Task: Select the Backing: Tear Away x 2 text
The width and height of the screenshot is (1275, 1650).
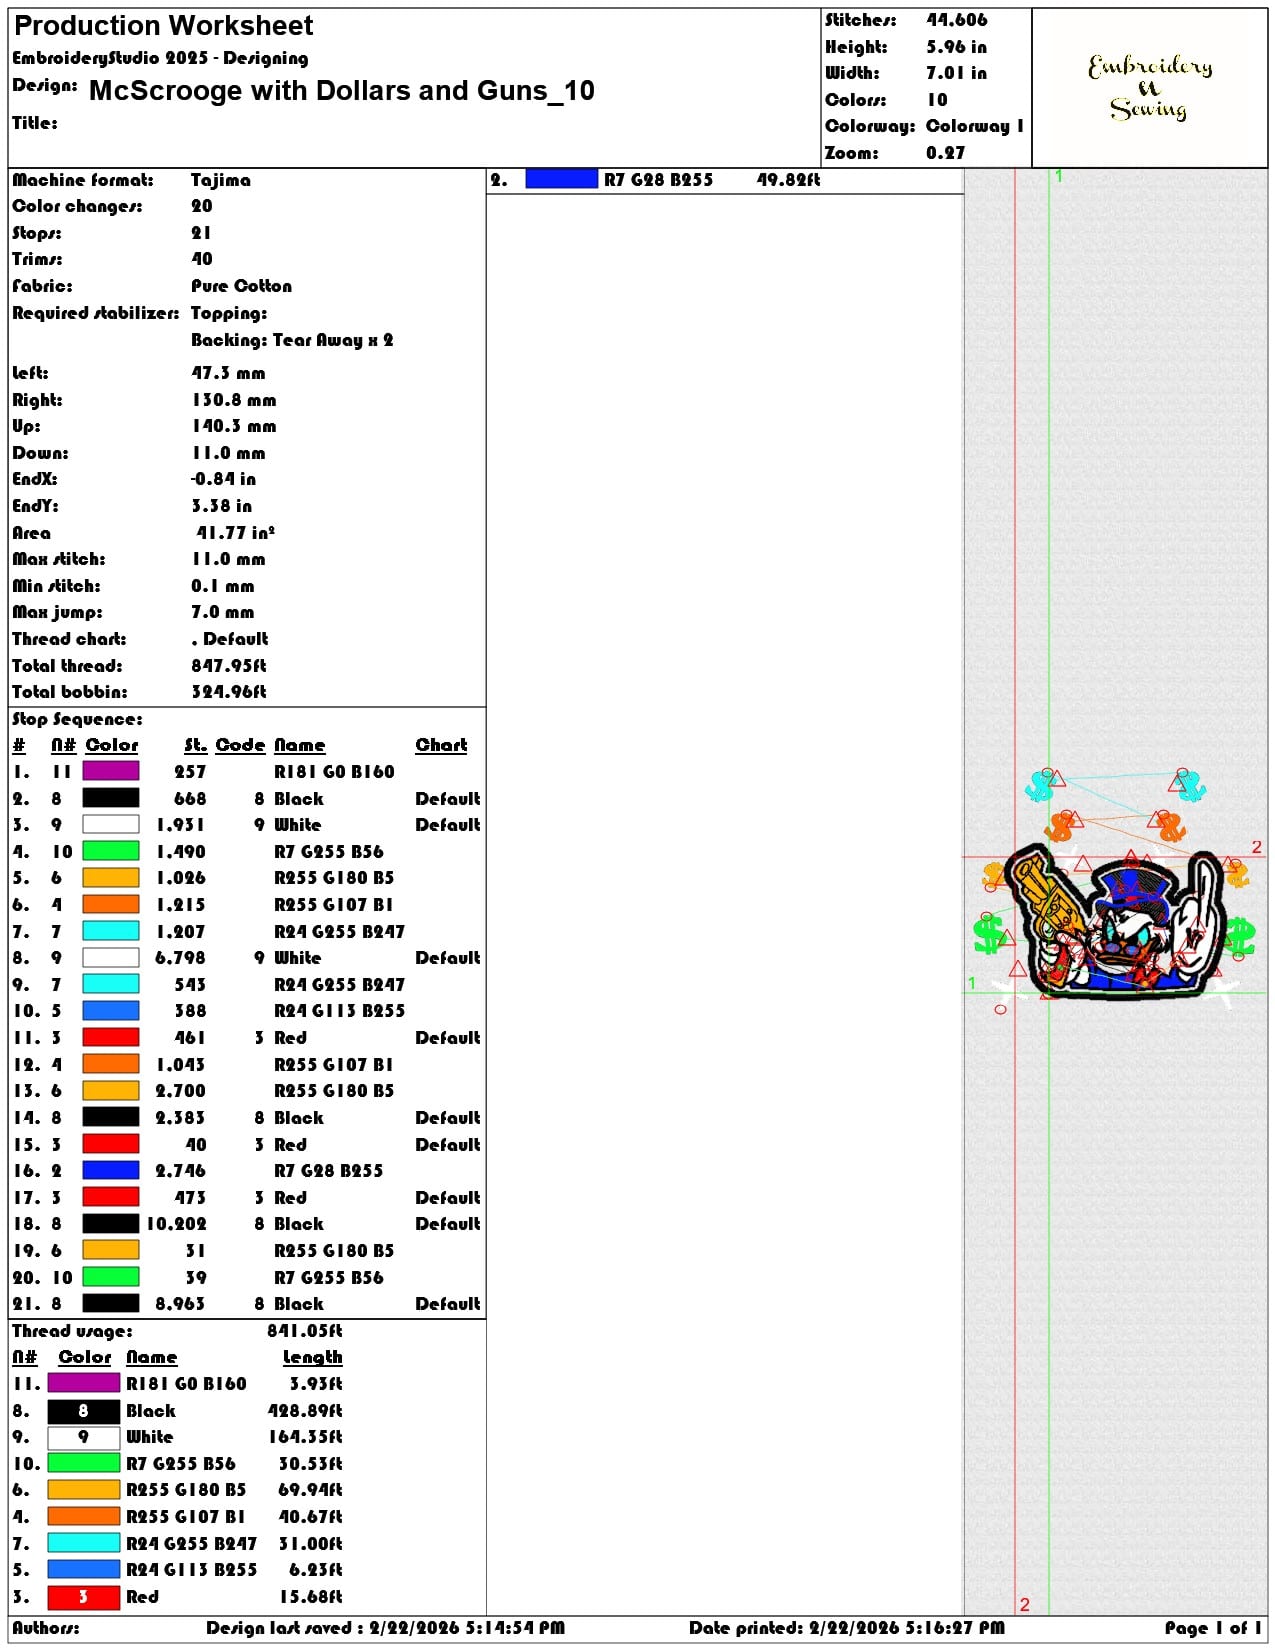Action: pos(292,340)
